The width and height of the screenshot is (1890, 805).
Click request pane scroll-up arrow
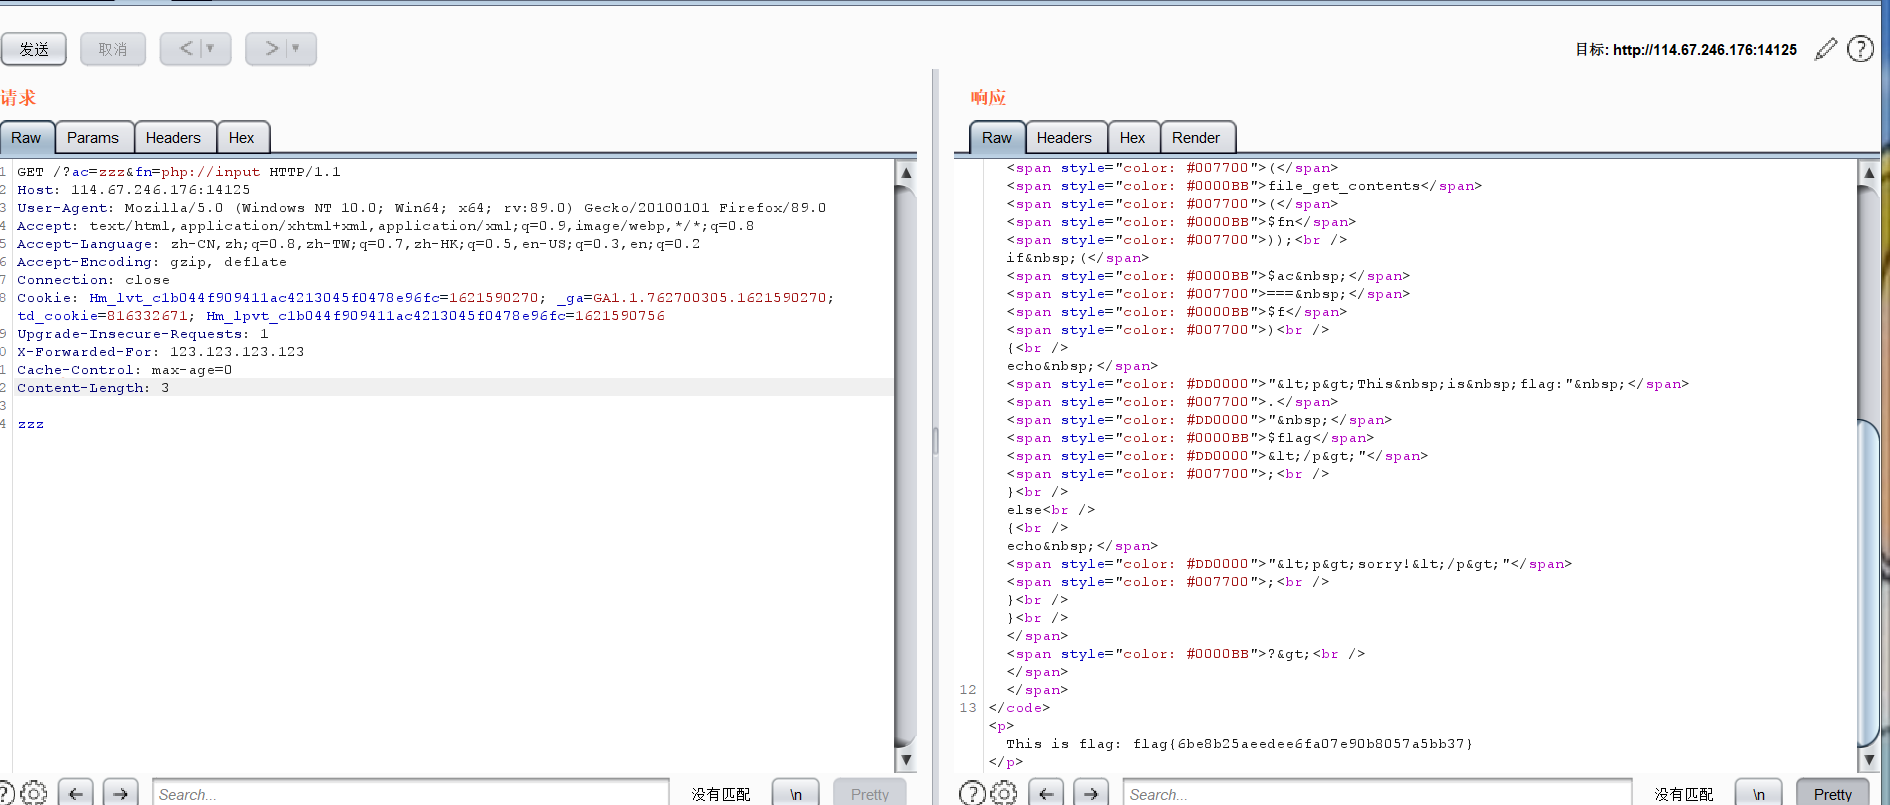point(906,172)
